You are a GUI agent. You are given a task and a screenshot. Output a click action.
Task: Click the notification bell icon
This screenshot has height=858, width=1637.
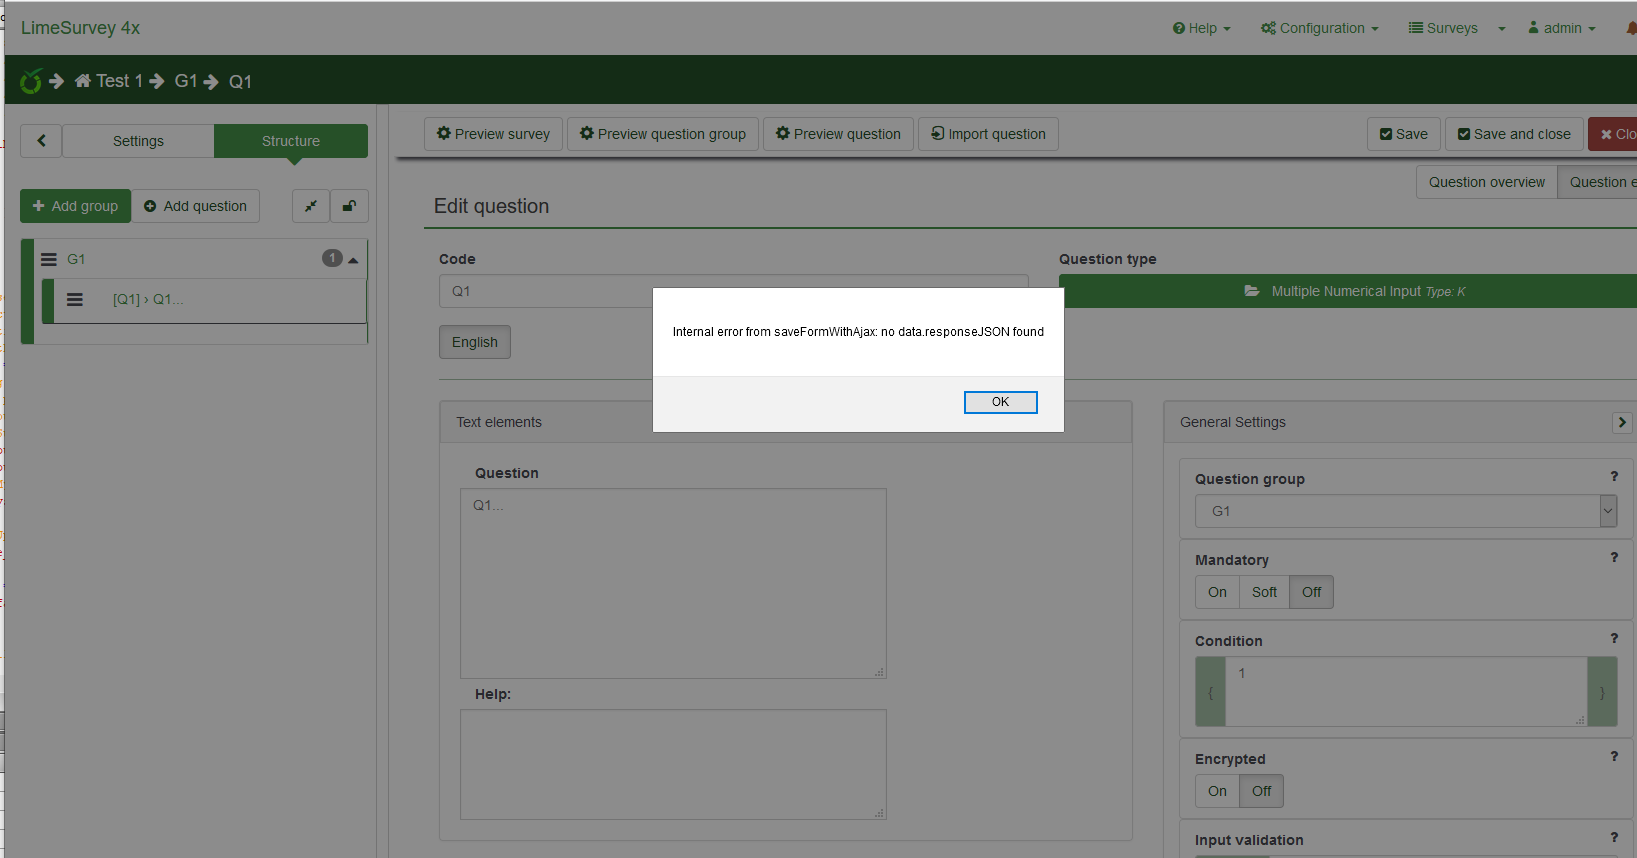point(1630,28)
